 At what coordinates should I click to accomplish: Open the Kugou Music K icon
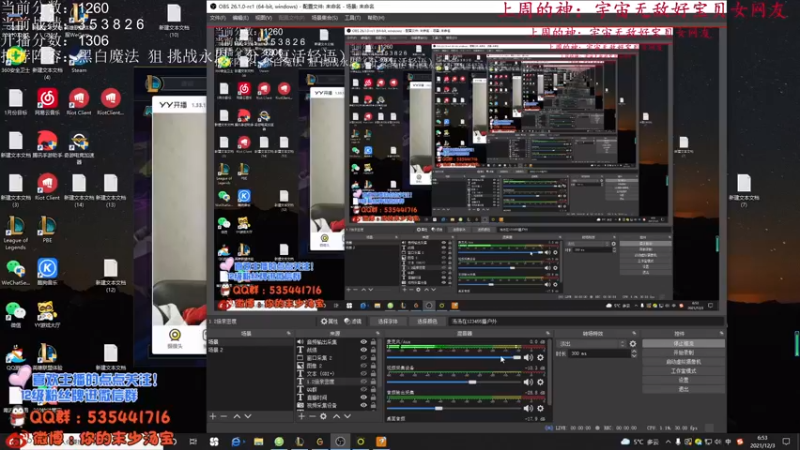(x=47, y=271)
